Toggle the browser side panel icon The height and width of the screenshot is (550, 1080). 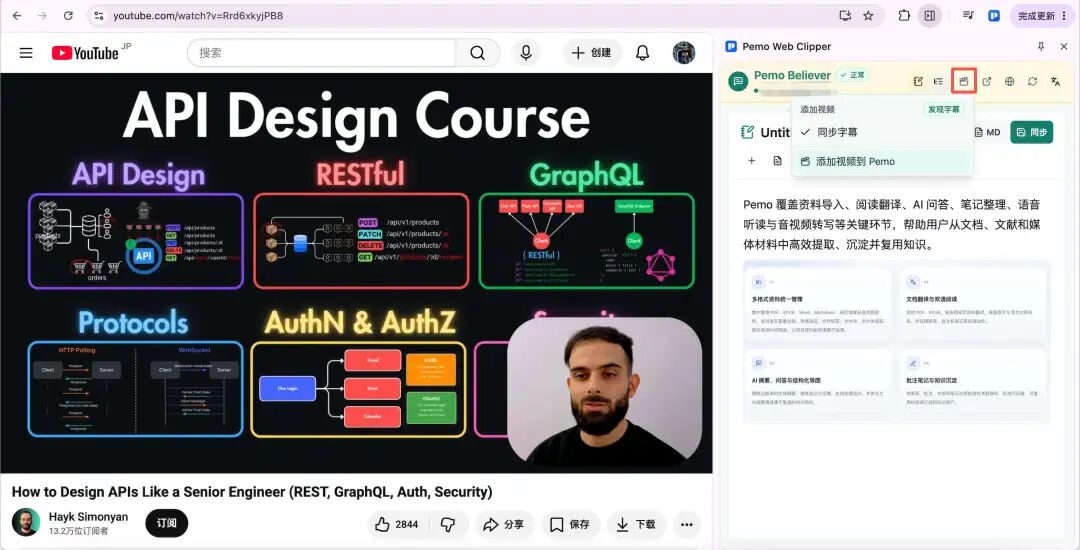tap(930, 15)
